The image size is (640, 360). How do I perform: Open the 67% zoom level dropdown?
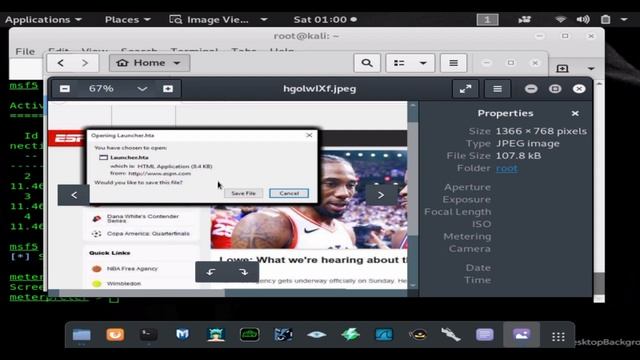pos(142,89)
